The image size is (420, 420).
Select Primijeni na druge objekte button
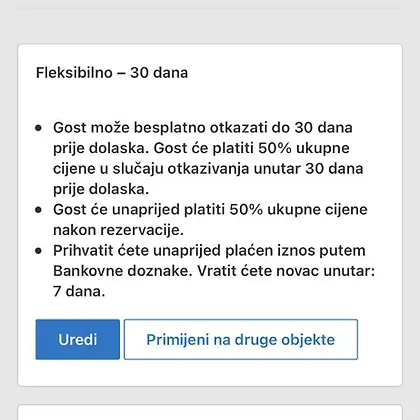pyautogui.click(x=241, y=339)
